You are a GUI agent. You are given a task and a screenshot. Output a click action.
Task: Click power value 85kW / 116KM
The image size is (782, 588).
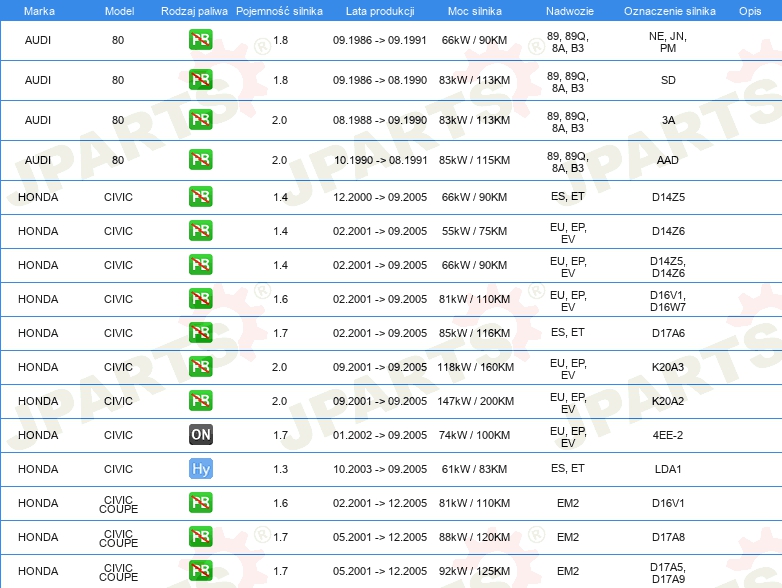474,333
